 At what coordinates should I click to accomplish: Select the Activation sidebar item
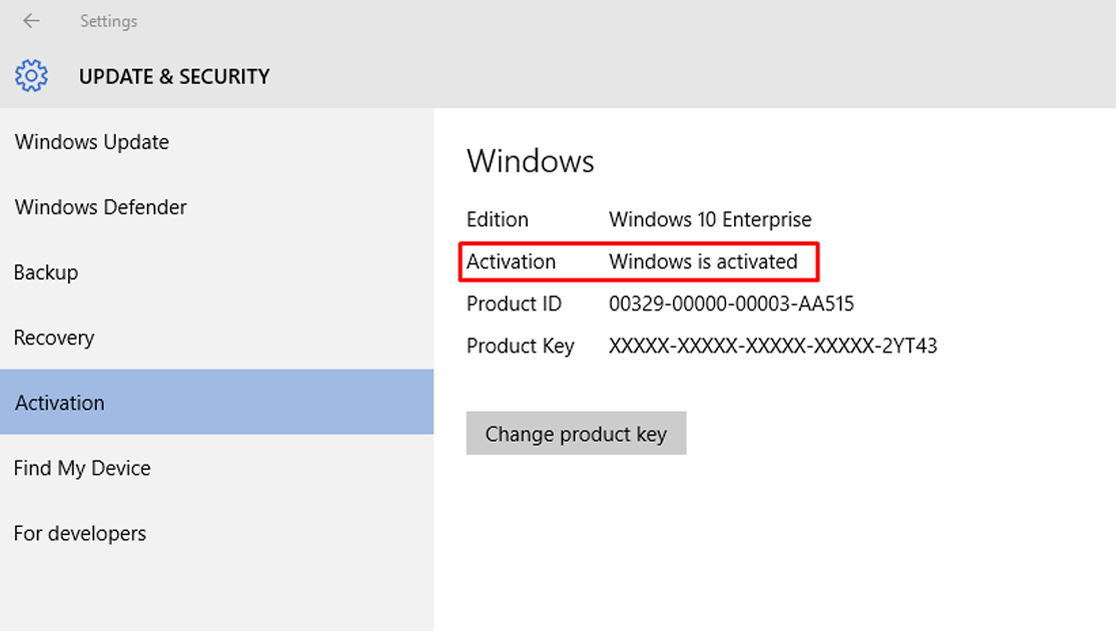click(216, 402)
